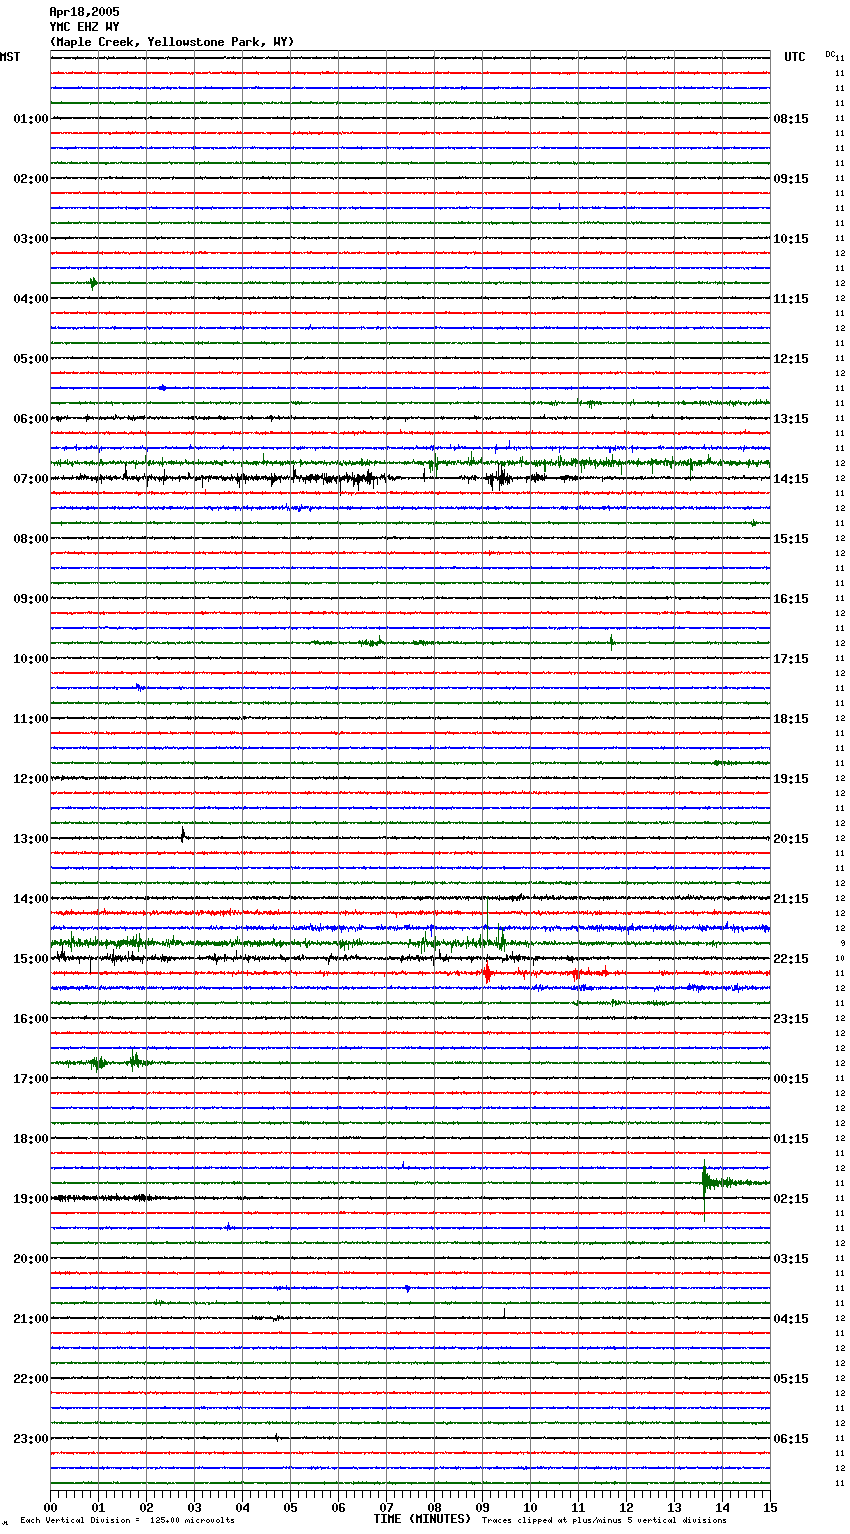Select the 21:00 MST time label

click(x=30, y=1319)
